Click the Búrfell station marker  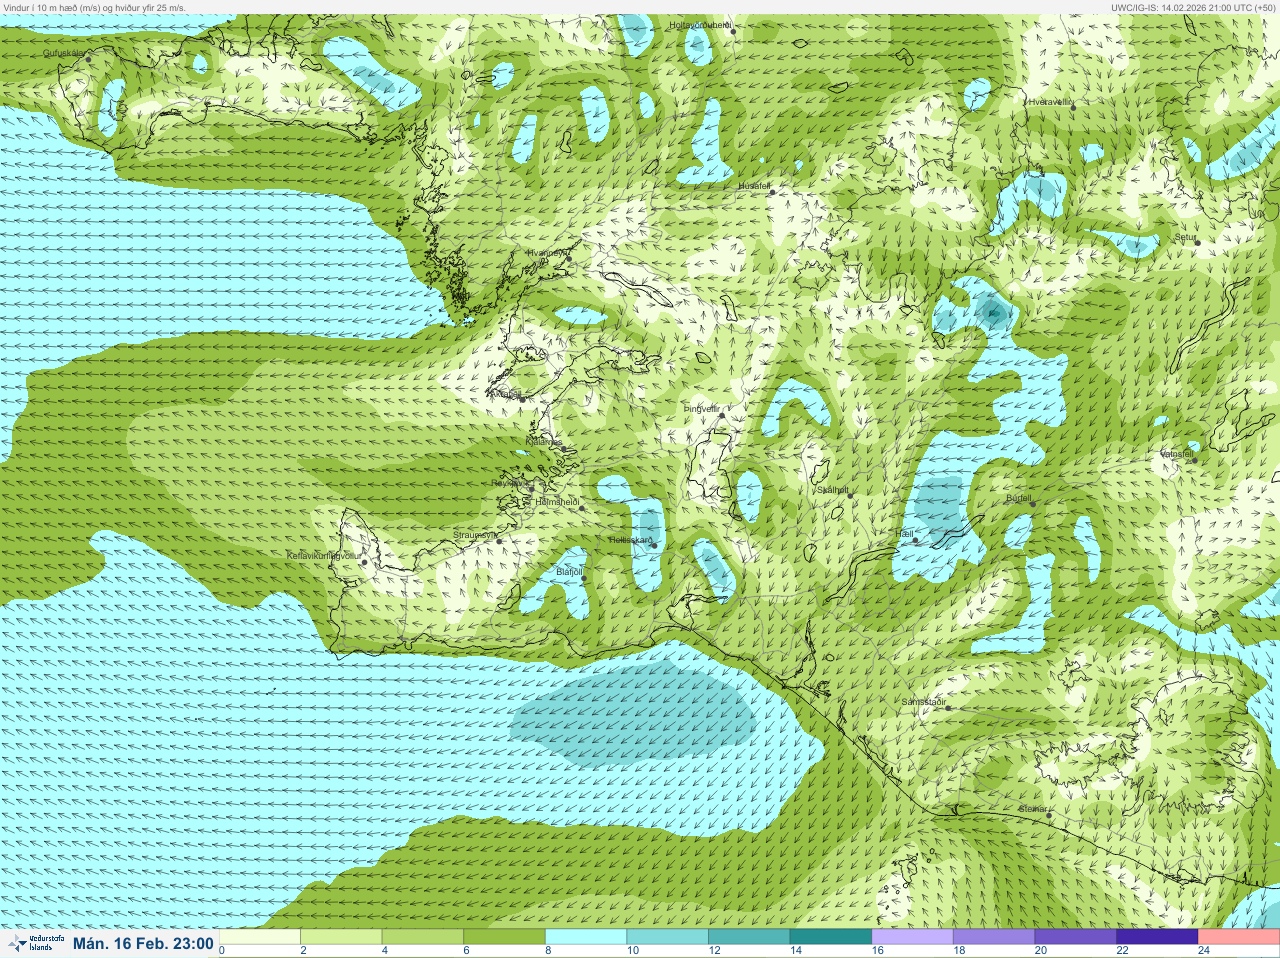tap(1032, 503)
